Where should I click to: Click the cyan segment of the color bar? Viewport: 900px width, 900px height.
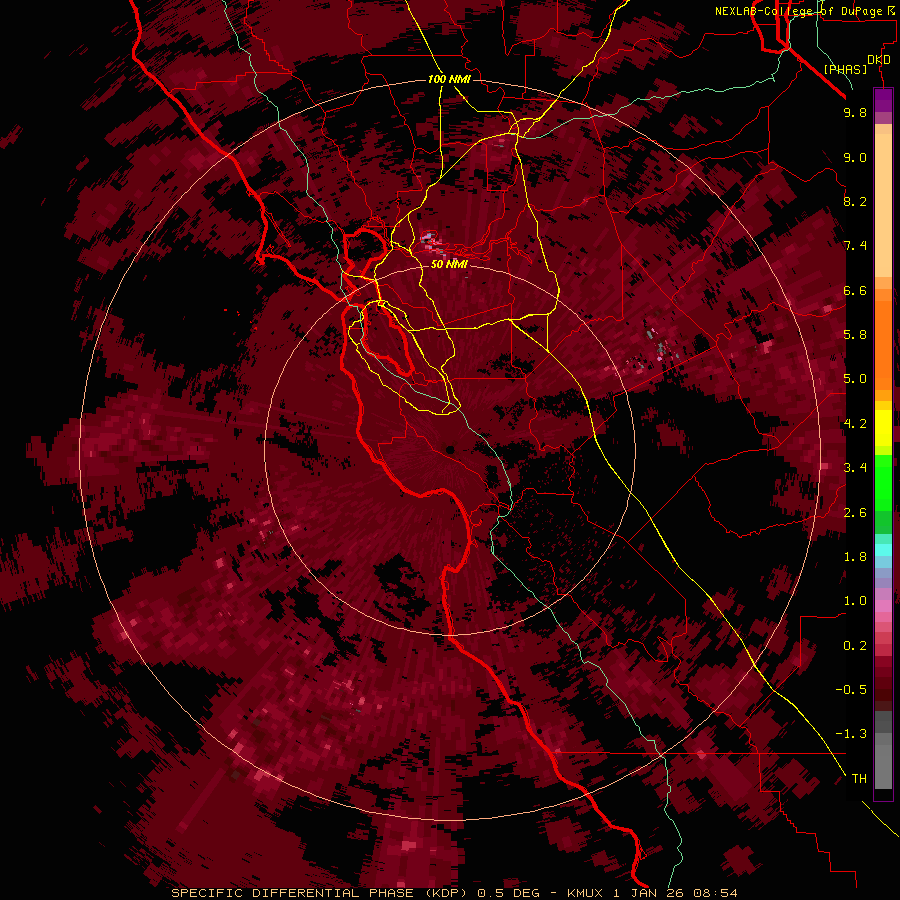pos(883,550)
